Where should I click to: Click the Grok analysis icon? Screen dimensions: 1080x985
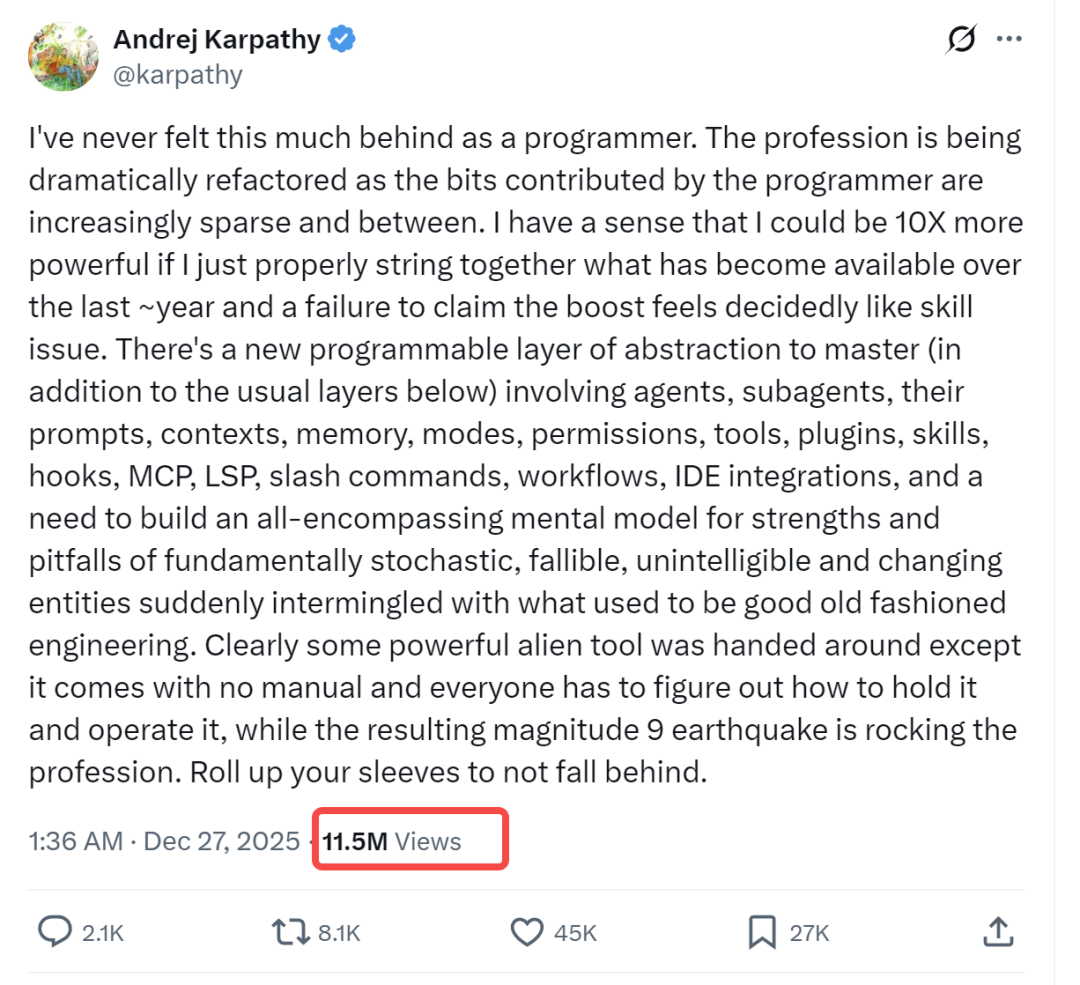point(960,38)
